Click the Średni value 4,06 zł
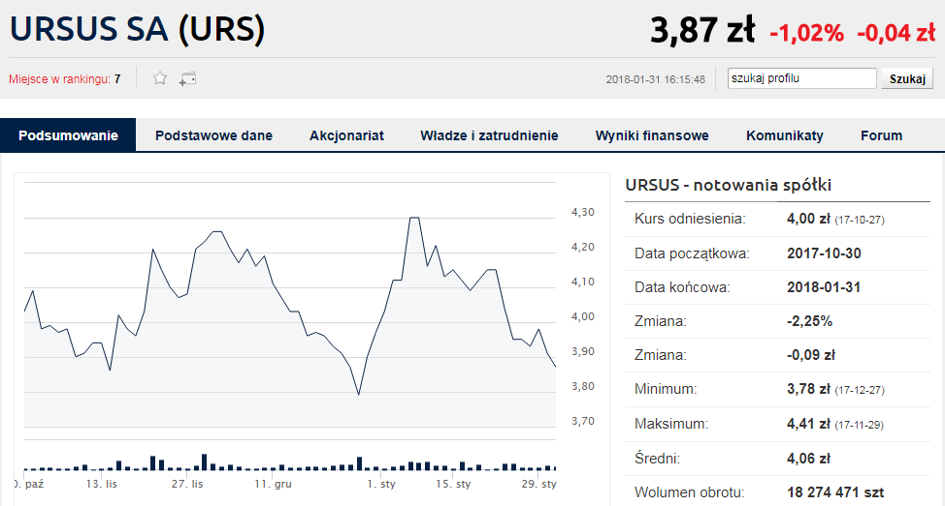 pyautogui.click(x=808, y=458)
